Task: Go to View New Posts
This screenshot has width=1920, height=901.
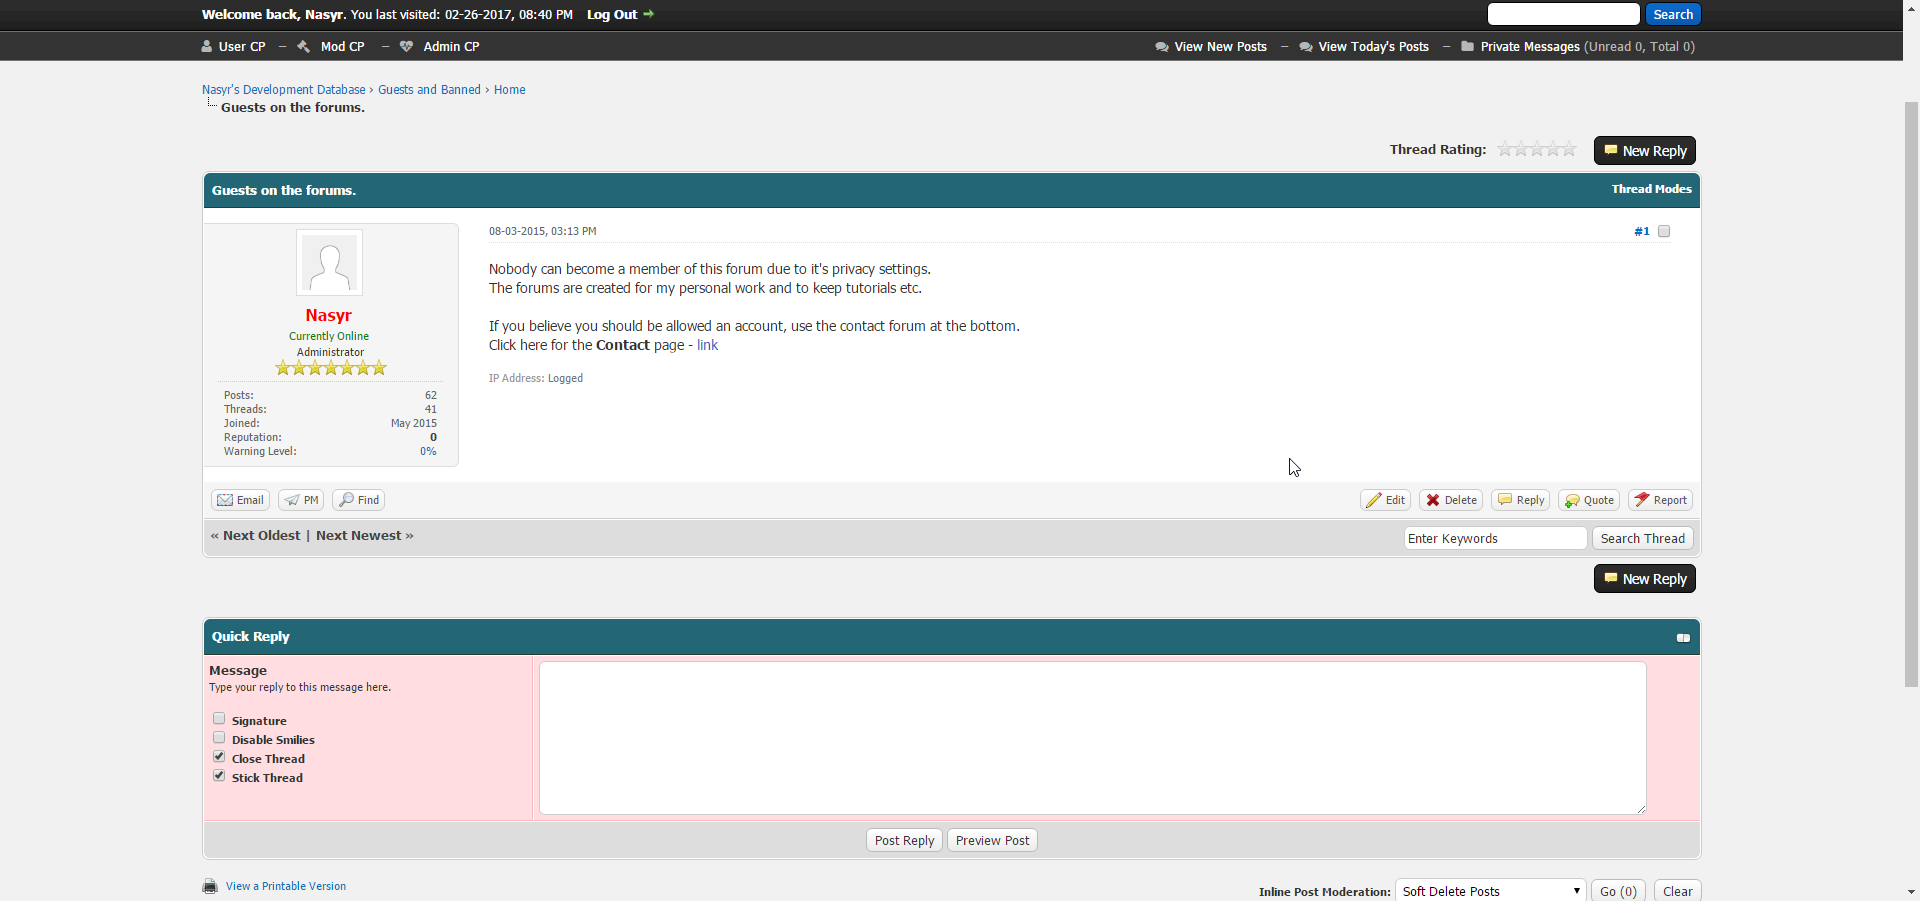Action: click(1220, 47)
